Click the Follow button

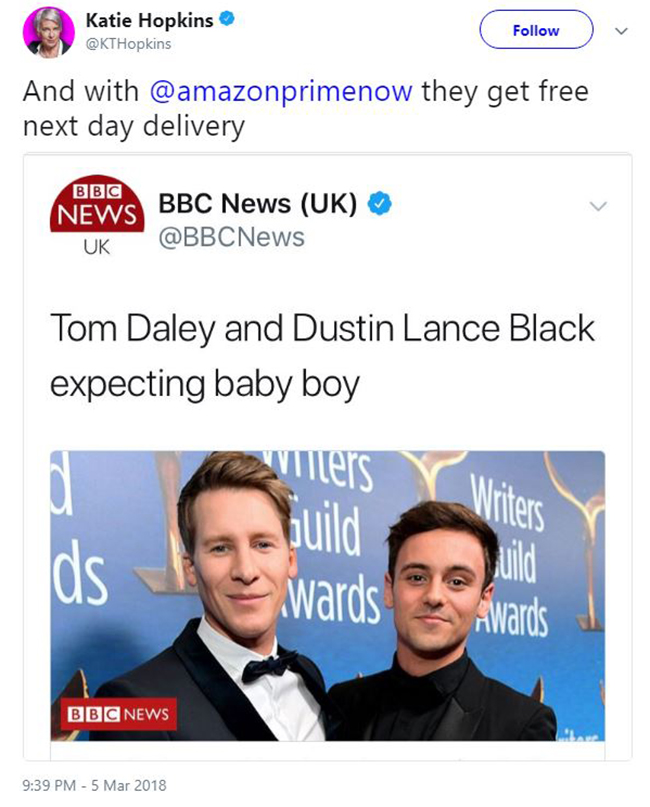(x=536, y=30)
